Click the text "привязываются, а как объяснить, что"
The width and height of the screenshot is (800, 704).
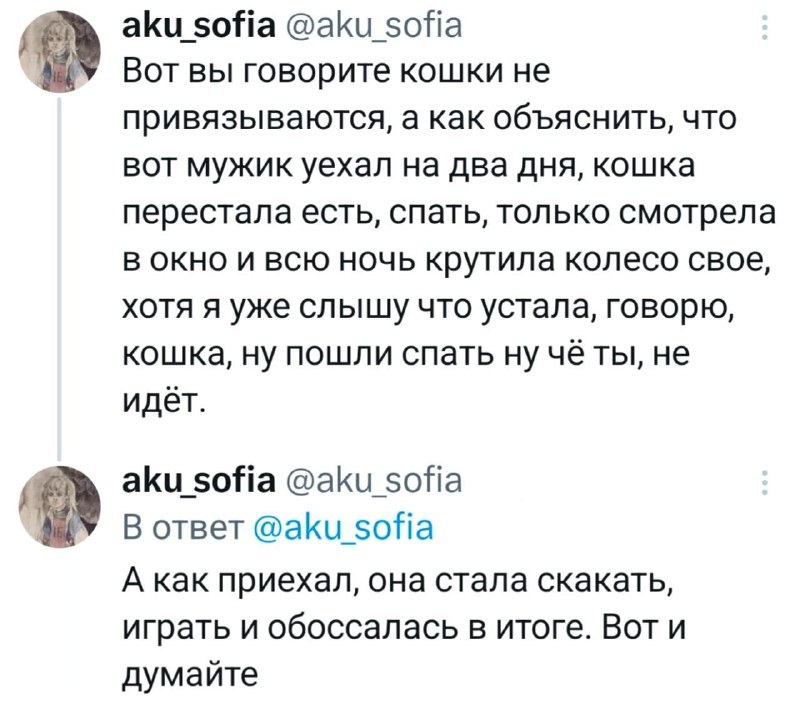pyautogui.click(x=415, y=119)
